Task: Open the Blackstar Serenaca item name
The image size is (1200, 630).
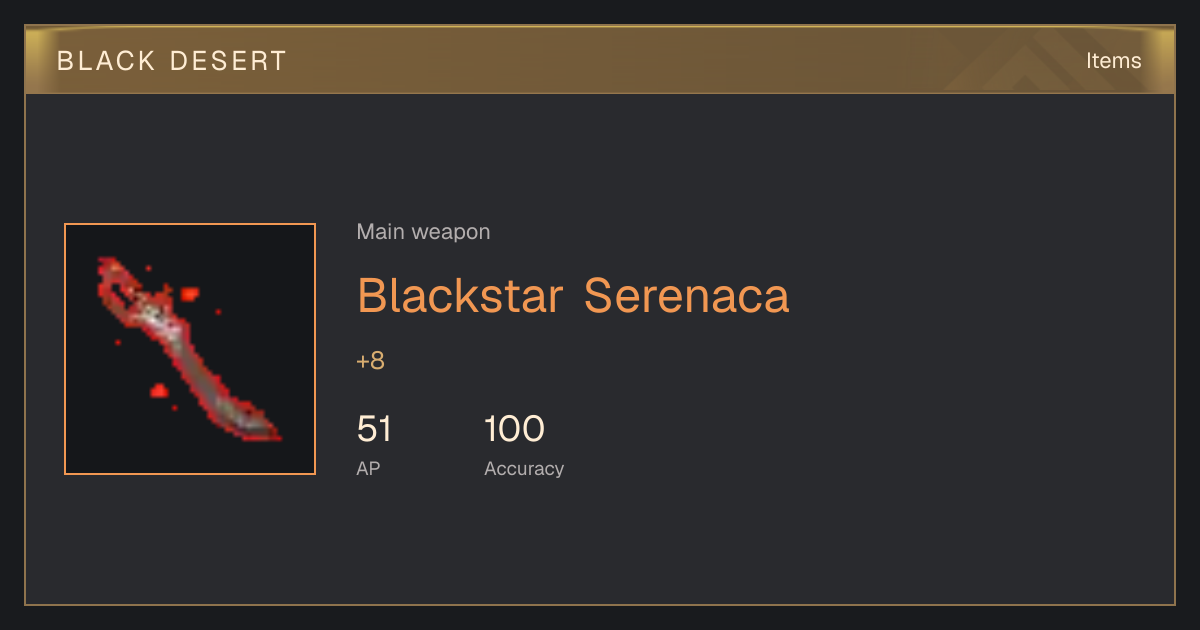Action: coord(573,296)
